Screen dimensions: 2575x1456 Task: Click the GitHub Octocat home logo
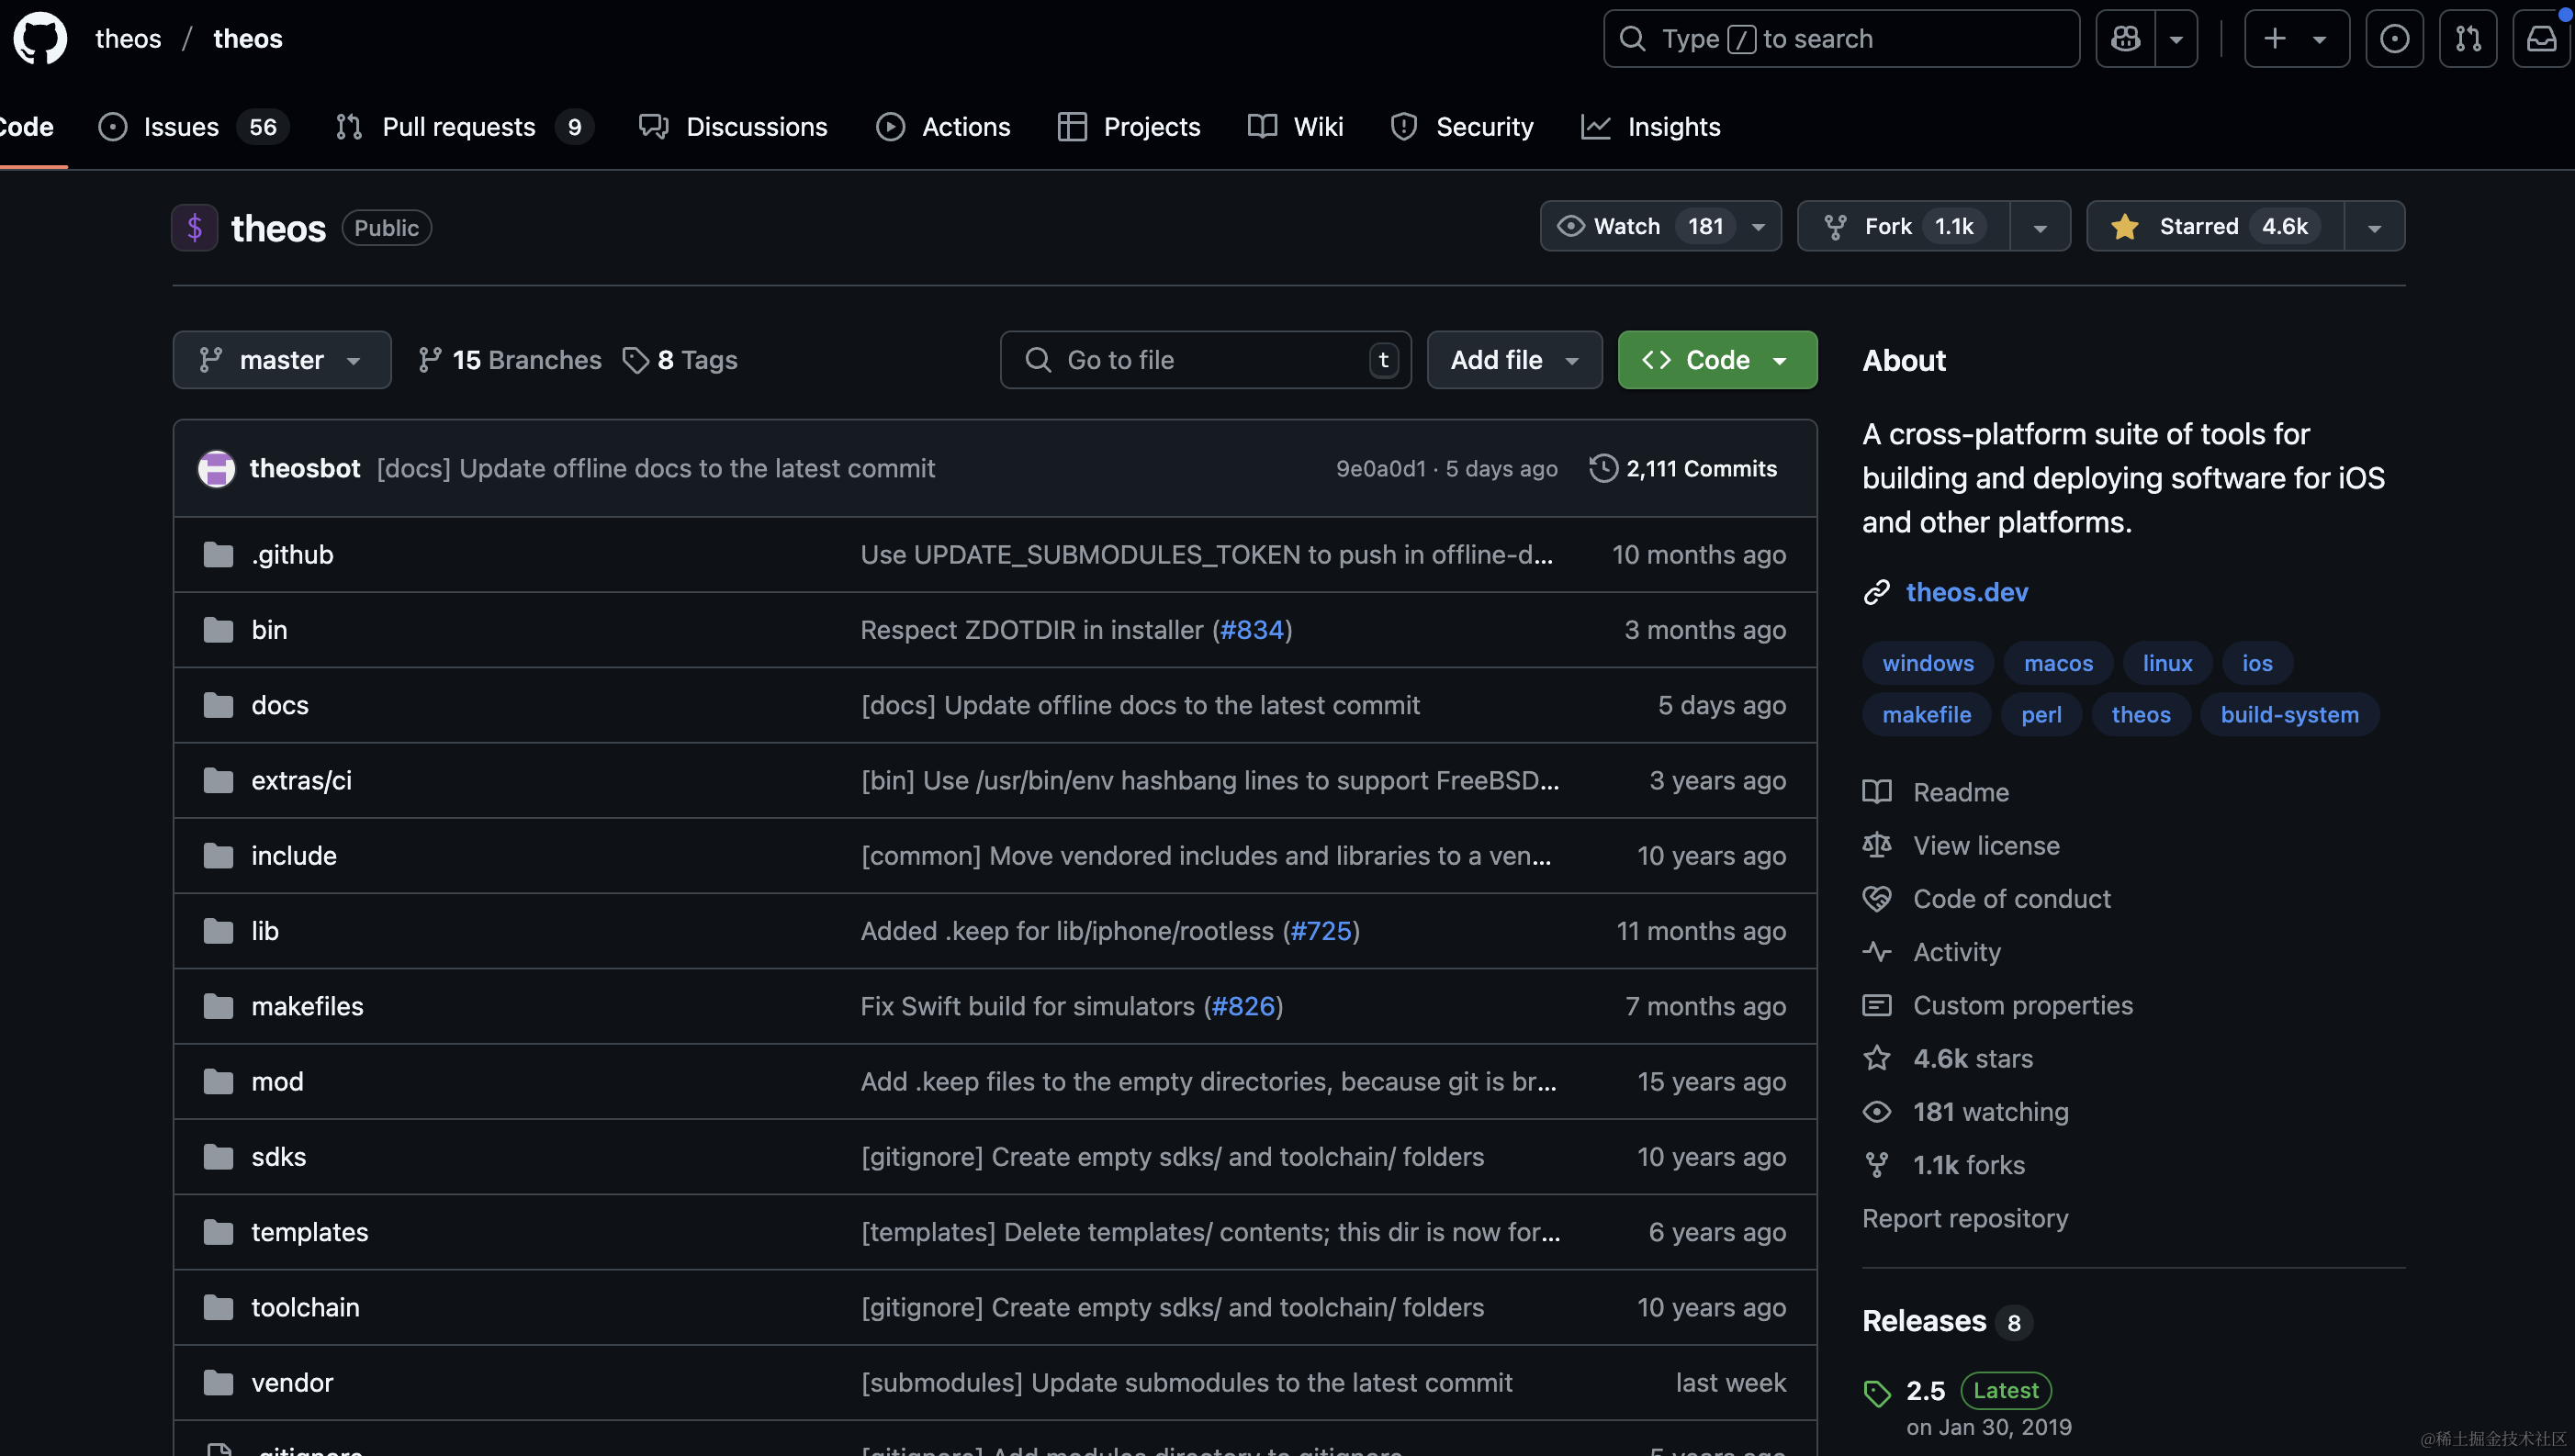(40, 39)
